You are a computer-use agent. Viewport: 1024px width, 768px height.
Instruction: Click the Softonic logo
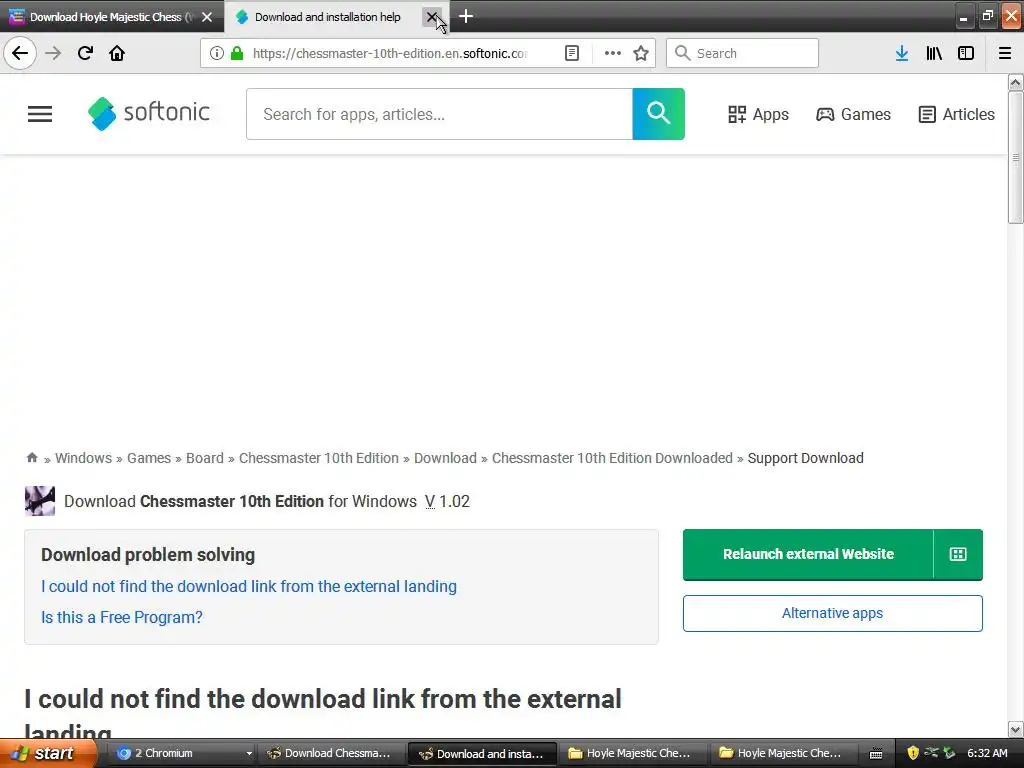pos(149,114)
